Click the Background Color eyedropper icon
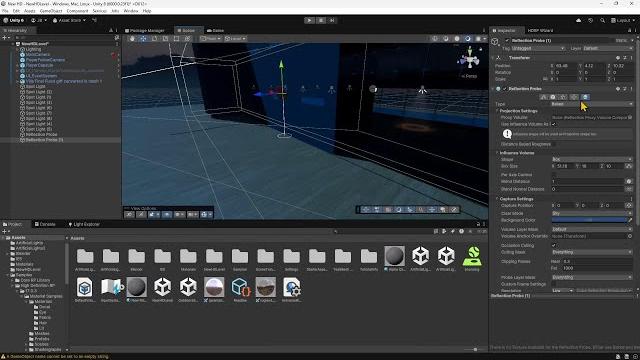 point(630,220)
